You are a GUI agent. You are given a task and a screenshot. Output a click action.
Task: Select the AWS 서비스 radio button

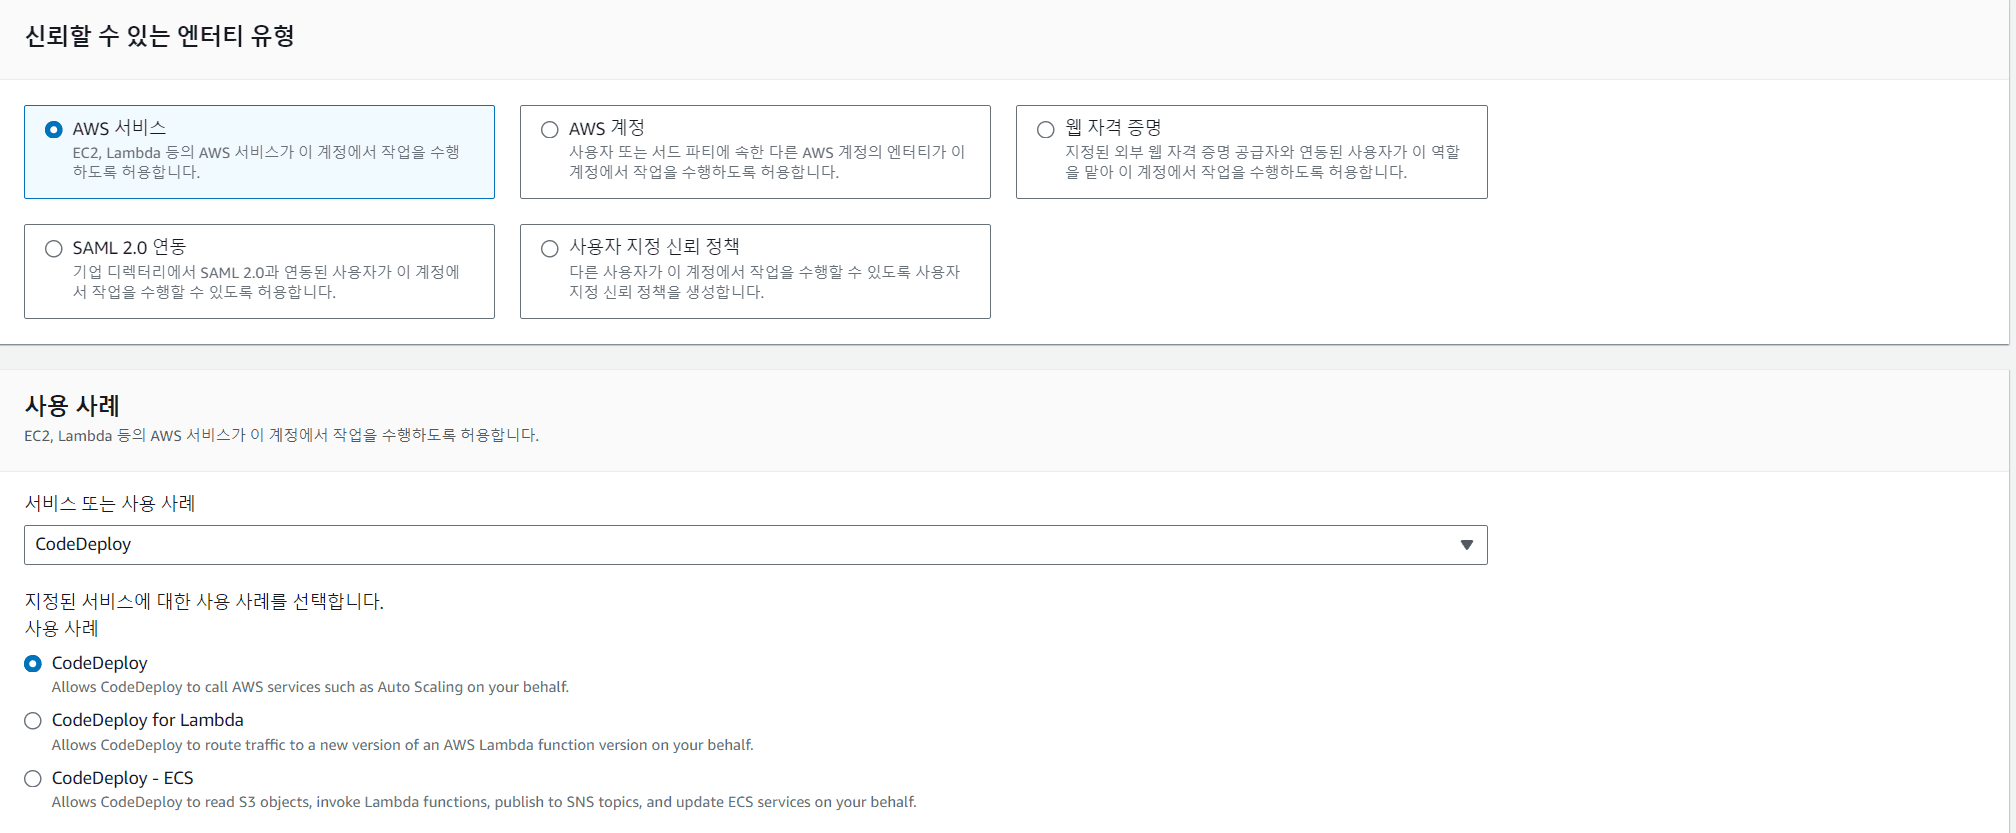54,130
